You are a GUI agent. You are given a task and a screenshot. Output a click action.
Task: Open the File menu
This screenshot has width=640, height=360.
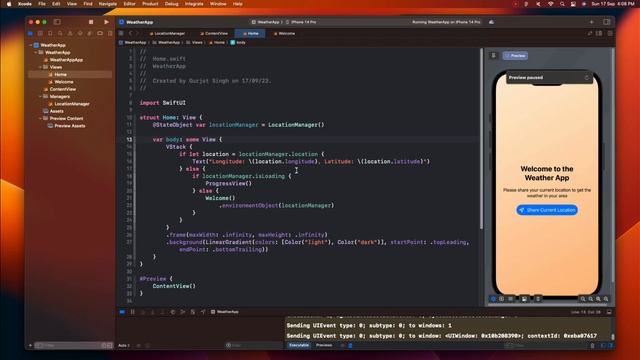(42, 4)
